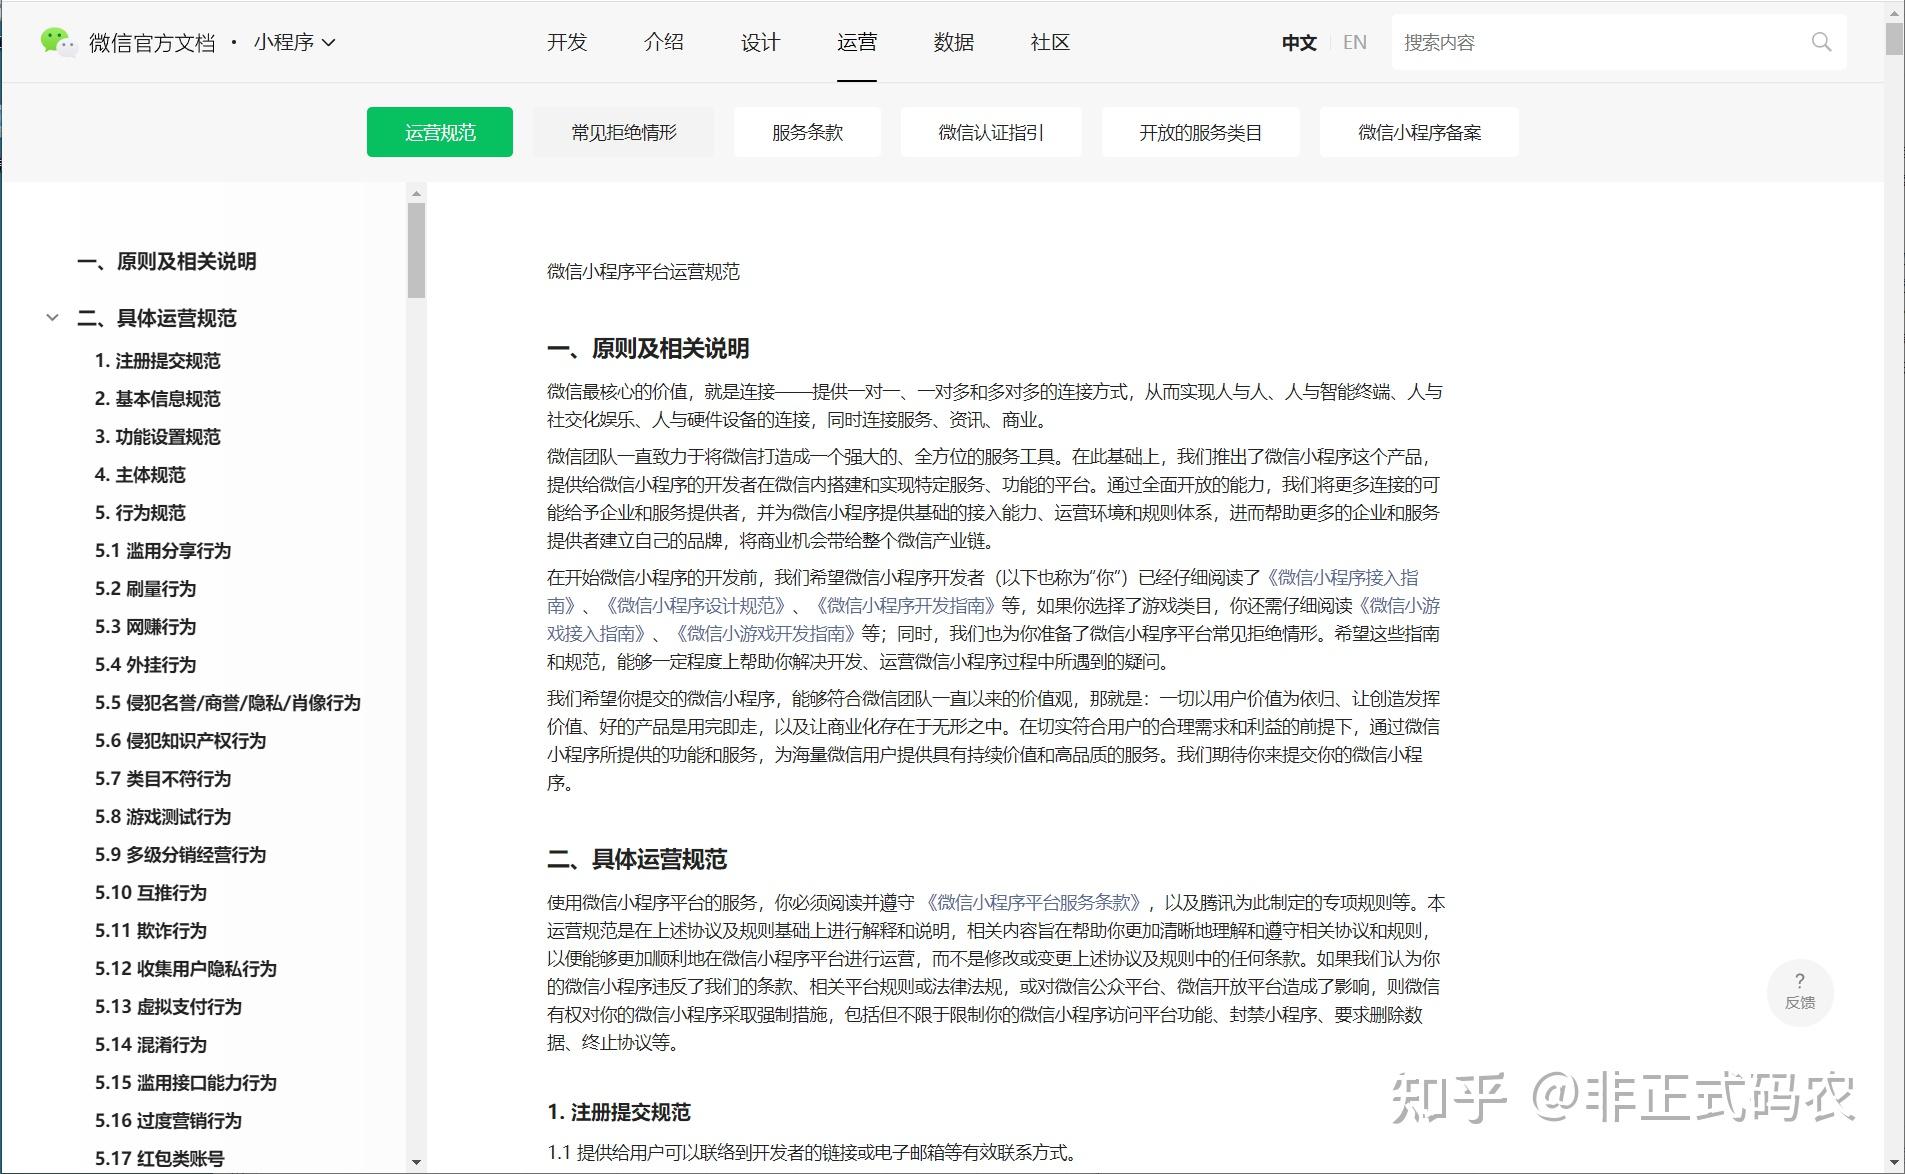Open the 开发 top menu

click(567, 42)
